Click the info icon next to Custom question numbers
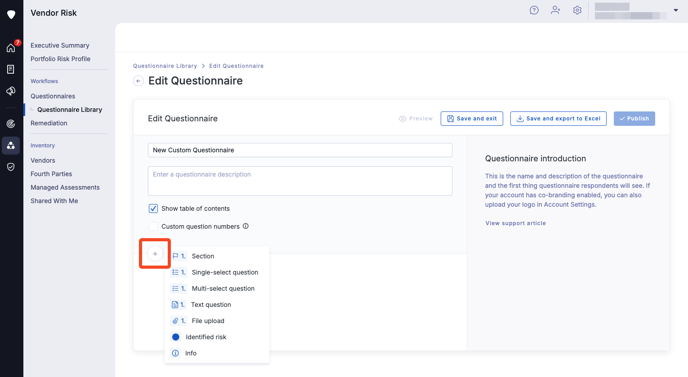 [x=246, y=226]
